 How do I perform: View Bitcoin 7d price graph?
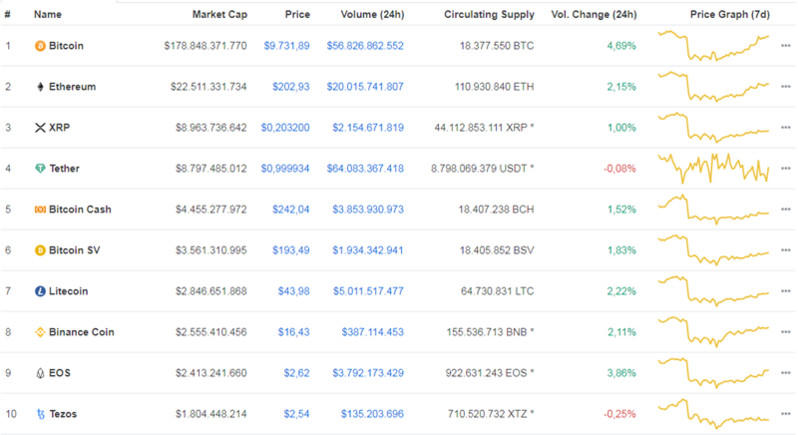713,47
